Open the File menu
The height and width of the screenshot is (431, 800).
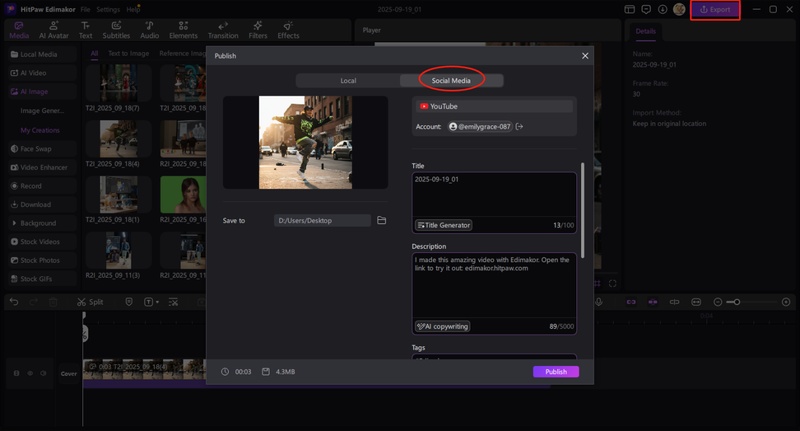[85, 9]
